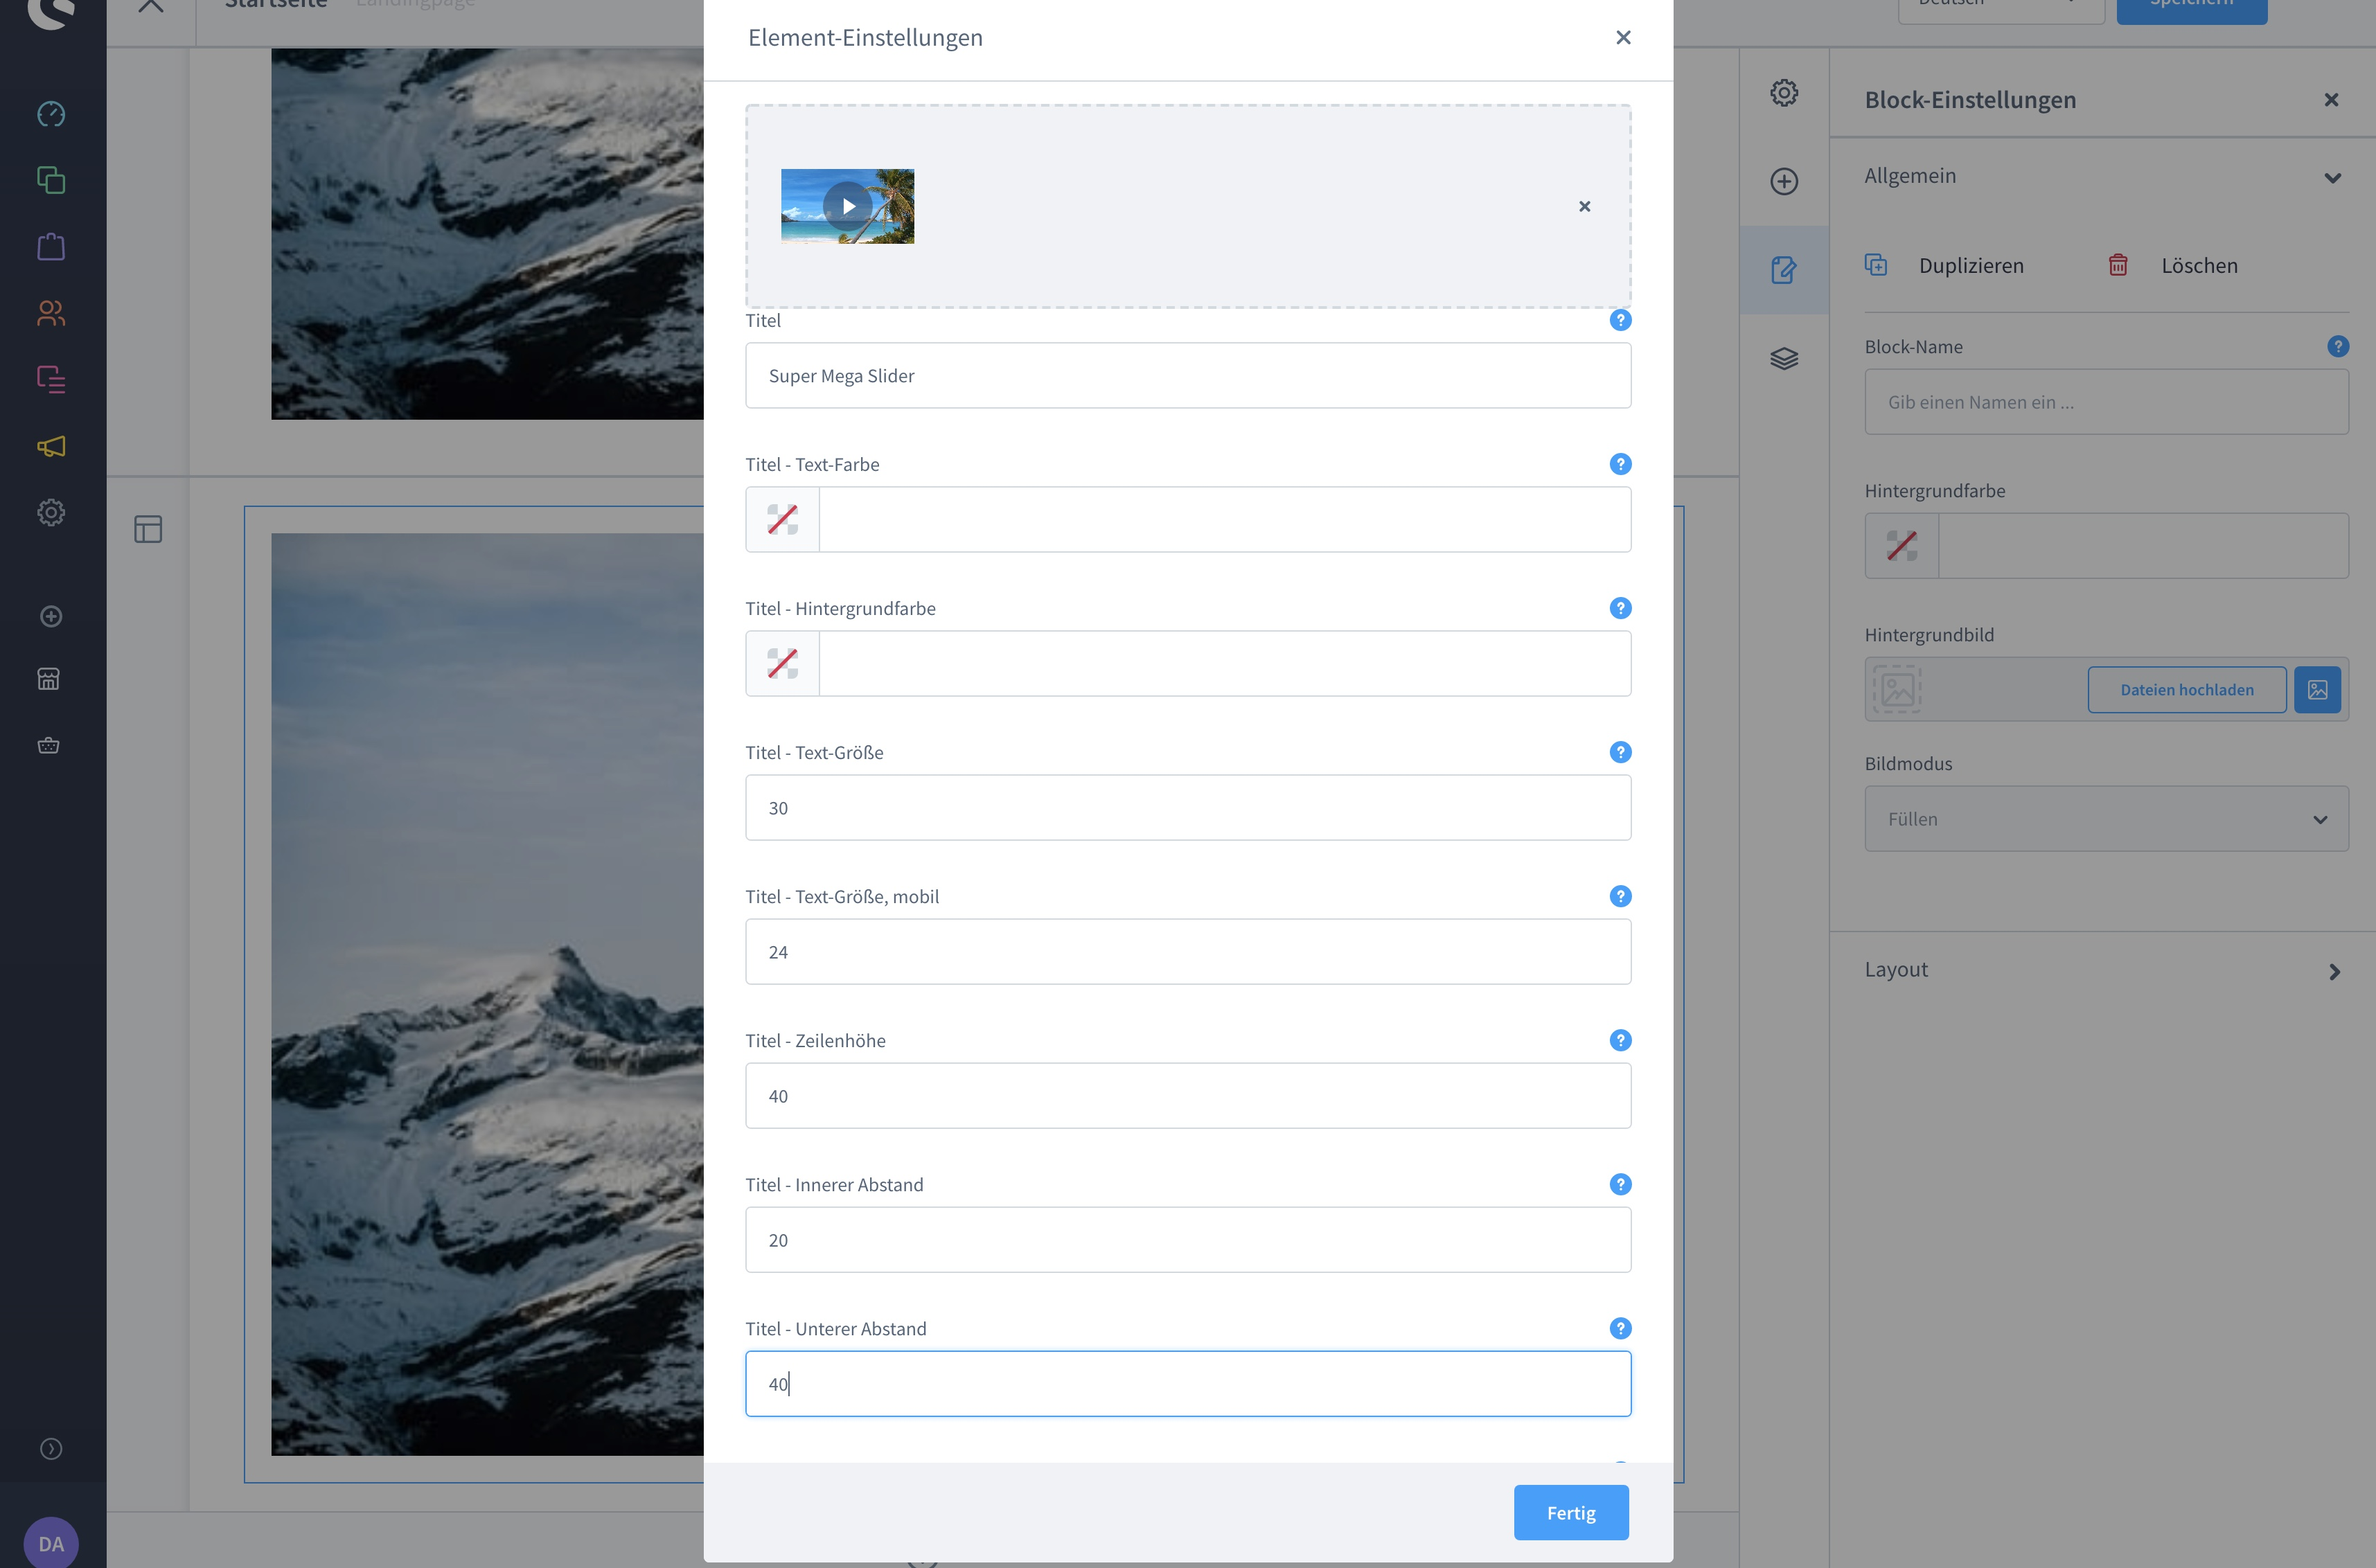Open the layers navigator icon

coord(1784,358)
